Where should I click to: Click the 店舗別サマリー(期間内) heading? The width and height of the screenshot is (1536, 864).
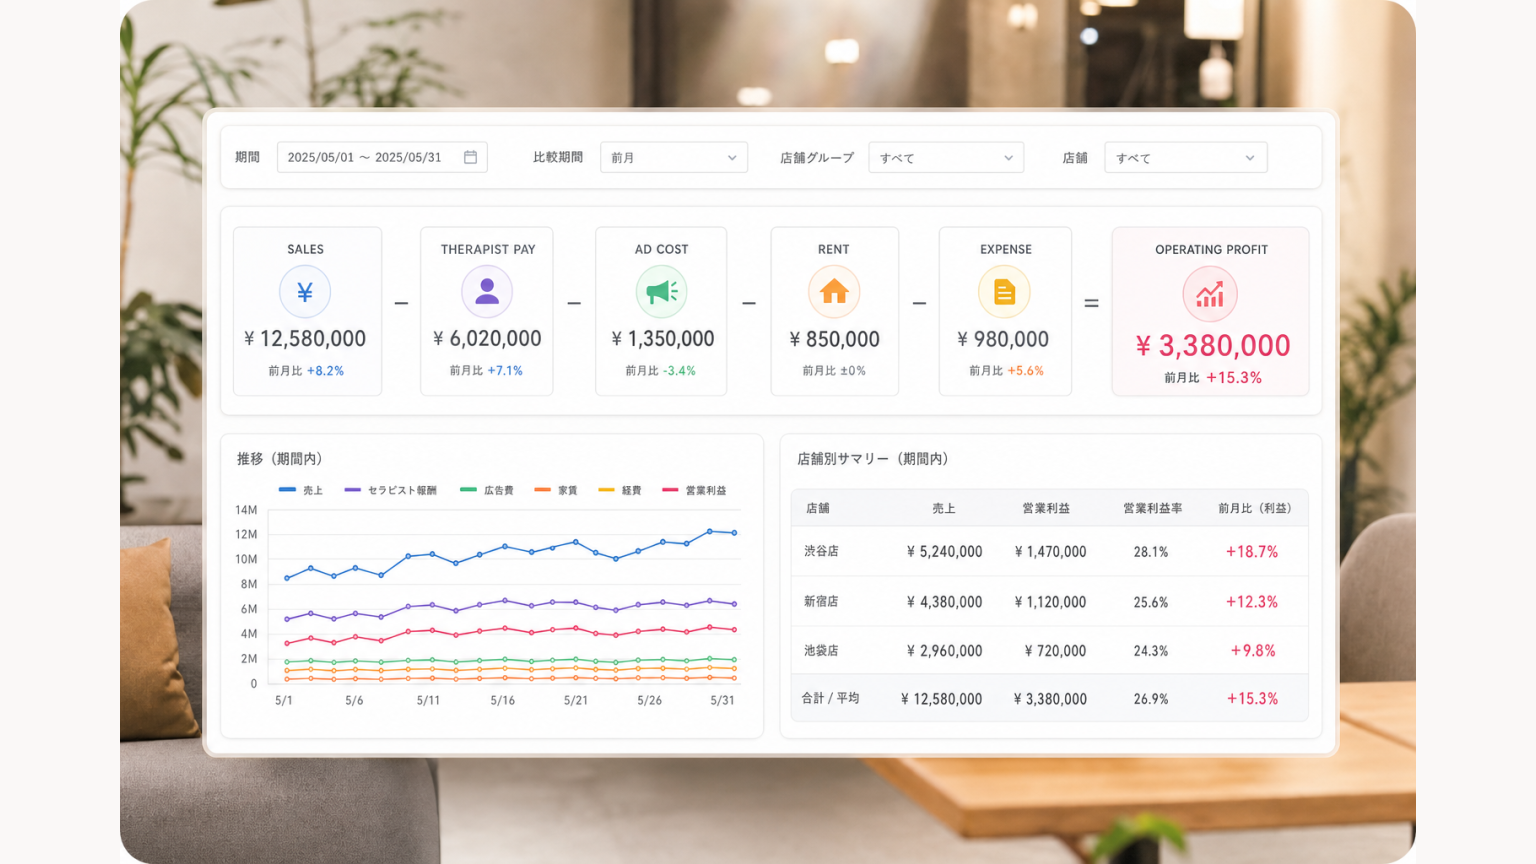click(872, 459)
